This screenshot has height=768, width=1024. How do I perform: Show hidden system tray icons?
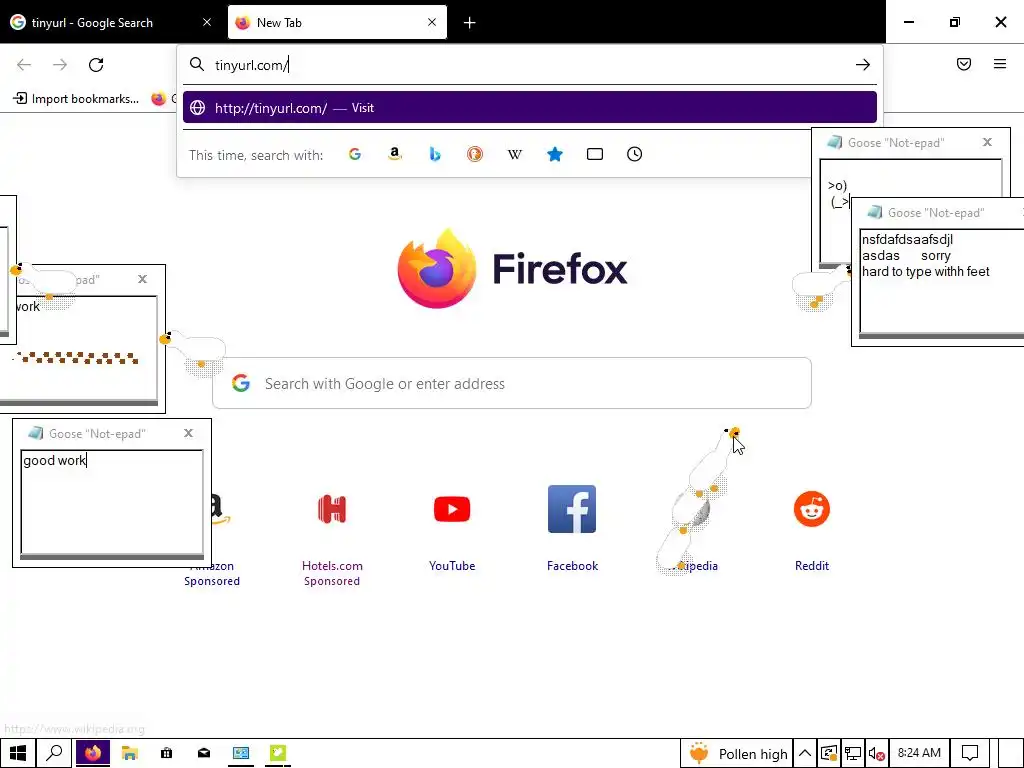pos(805,754)
